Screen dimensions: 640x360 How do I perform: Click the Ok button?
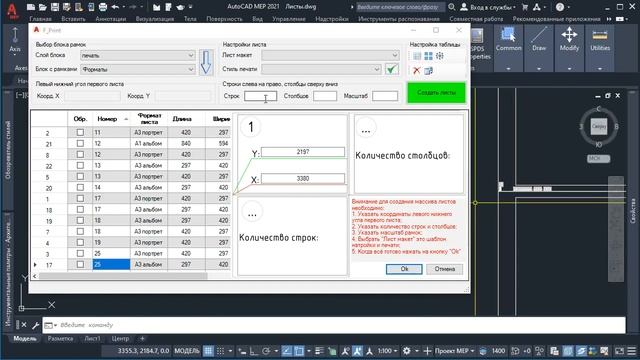(404, 269)
